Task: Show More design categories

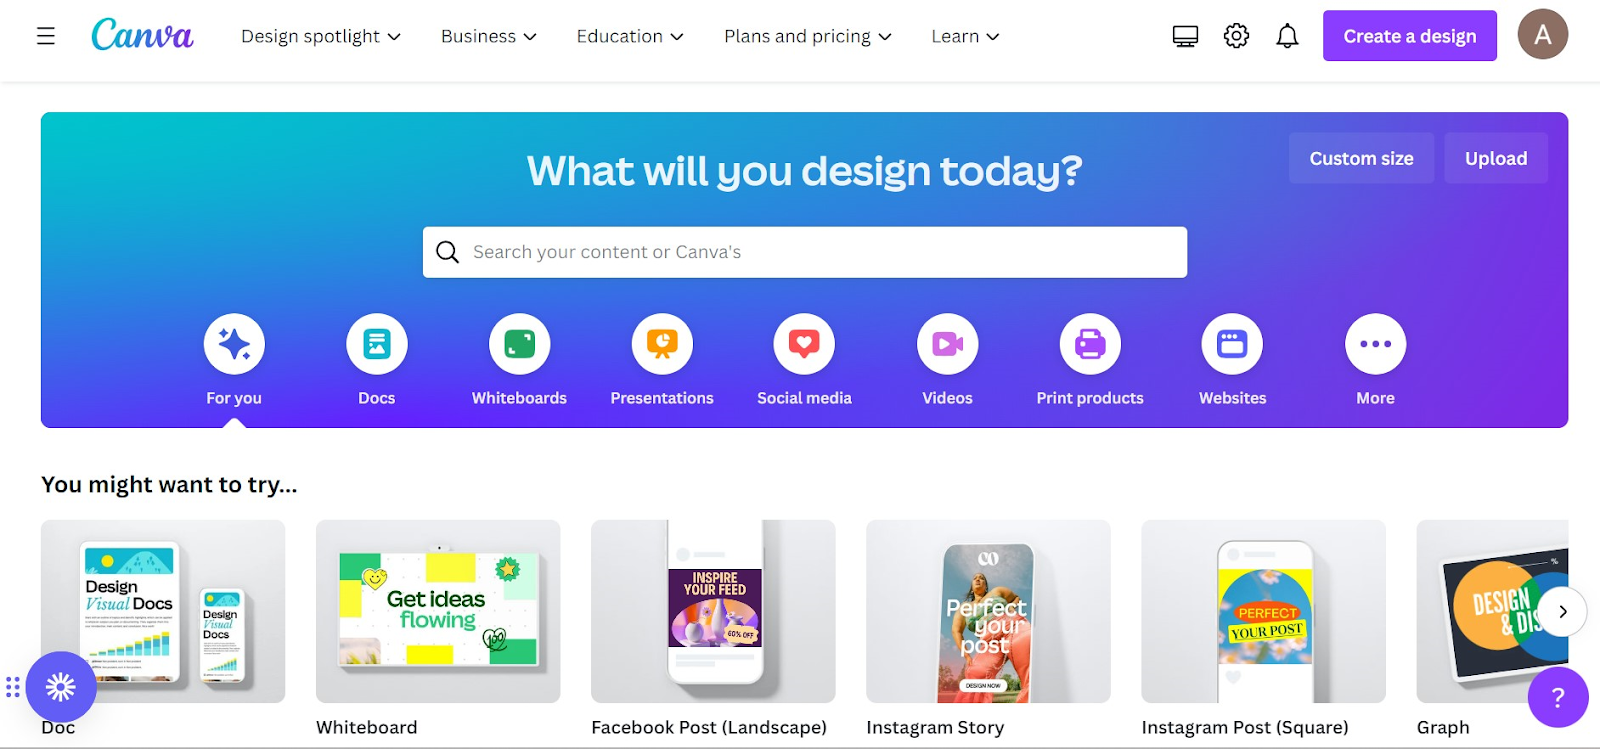Action: point(1375,344)
